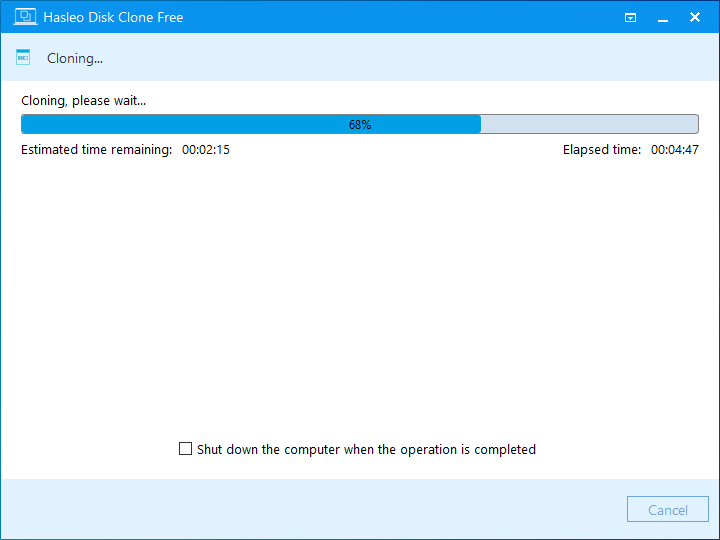Click the 68% label on progress bar
The image size is (720, 540).
pos(360,125)
